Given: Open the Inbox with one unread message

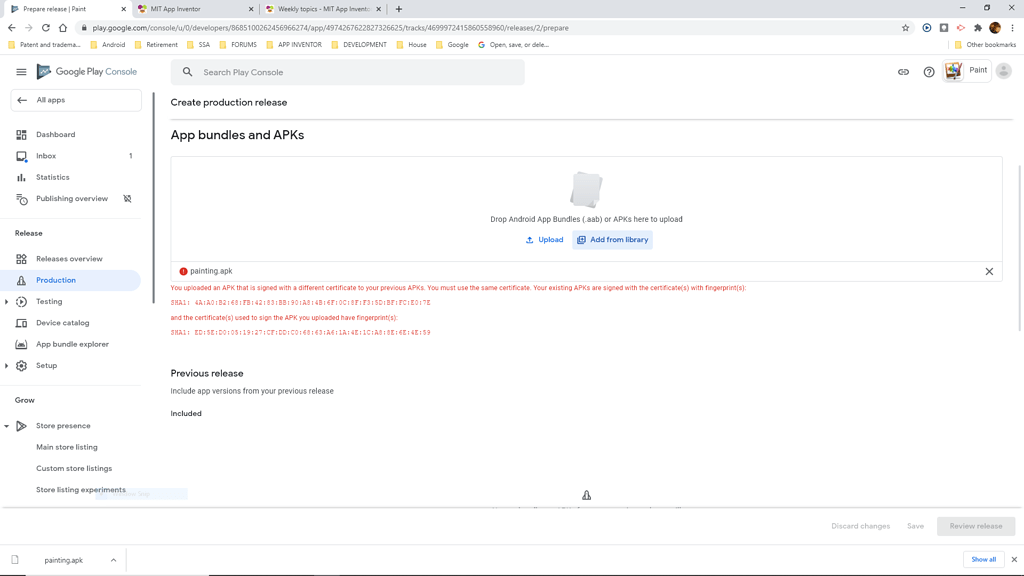Looking at the screenshot, I should tap(46, 155).
